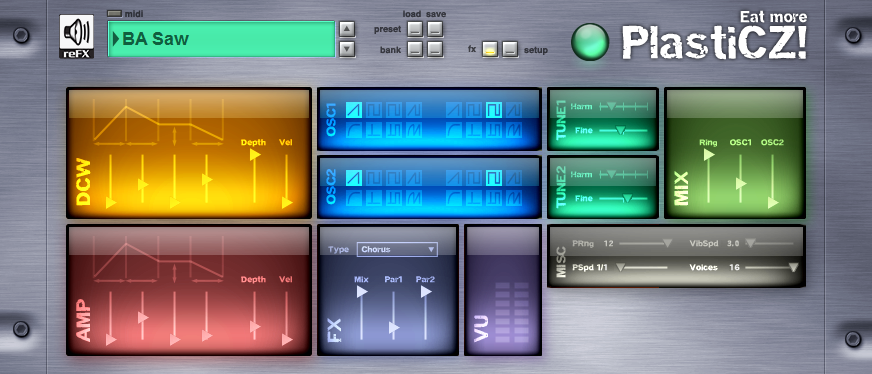This screenshot has width=872, height=374.
Task: Click the MIX Ring slider handle
Action: [x=709, y=155]
